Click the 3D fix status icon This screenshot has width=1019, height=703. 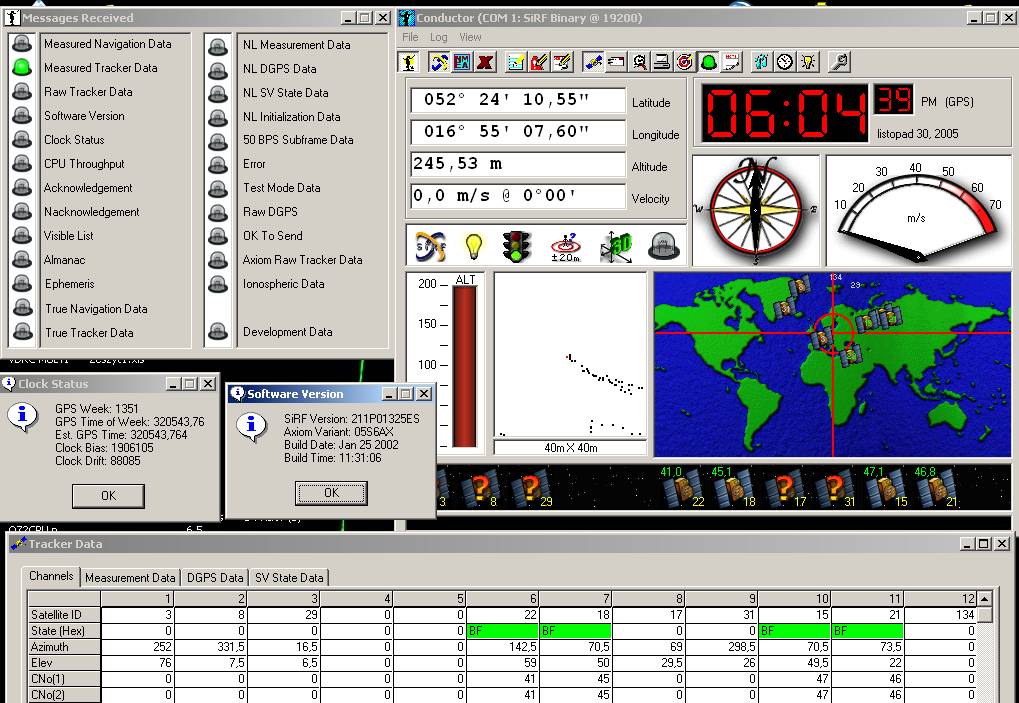[x=615, y=246]
